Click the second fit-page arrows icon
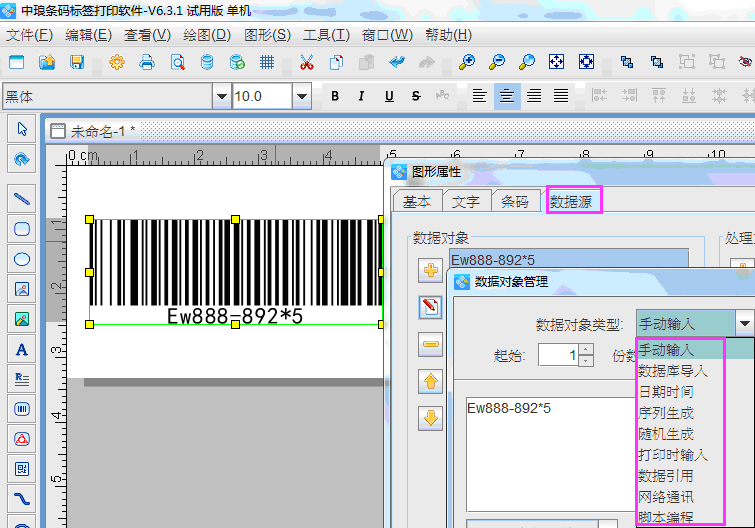This screenshot has height=528, width=755. click(586, 62)
